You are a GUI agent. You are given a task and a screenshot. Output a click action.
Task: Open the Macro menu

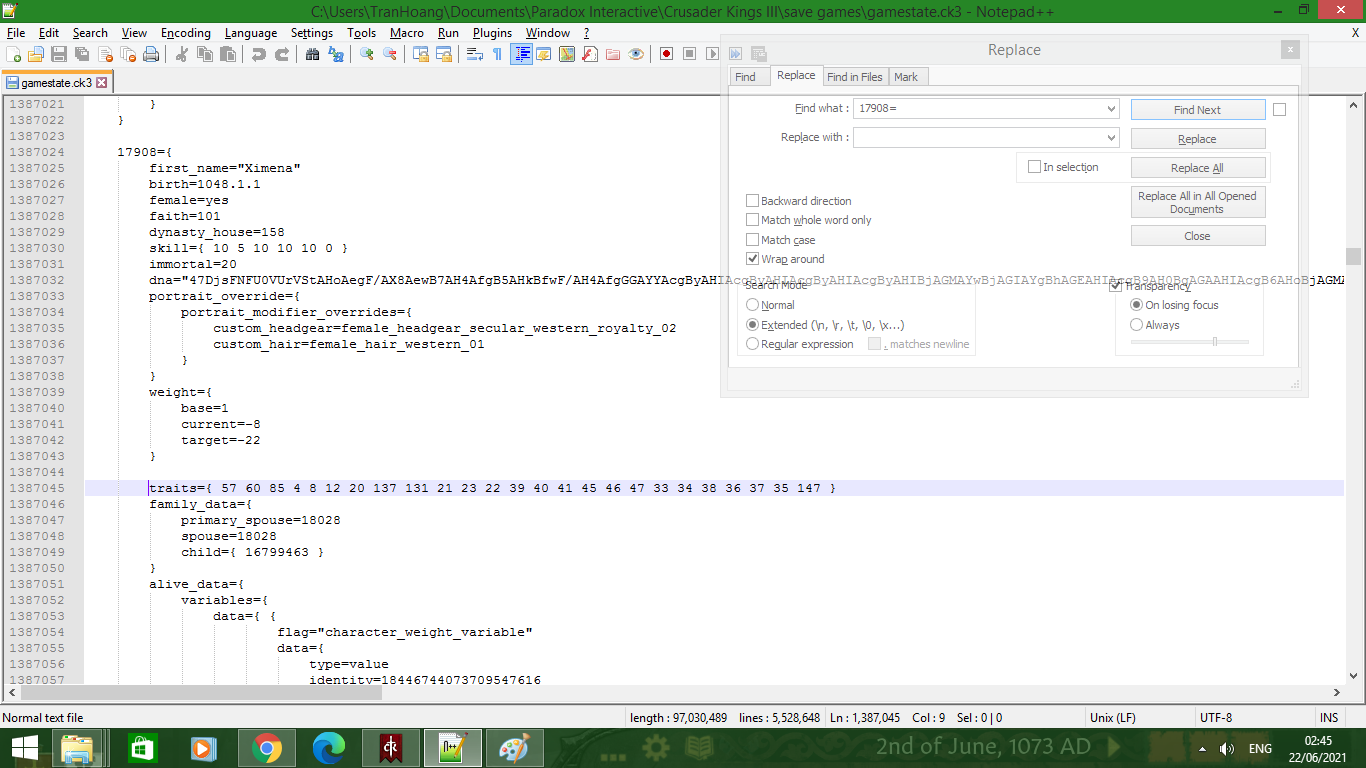(x=407, y=33)
